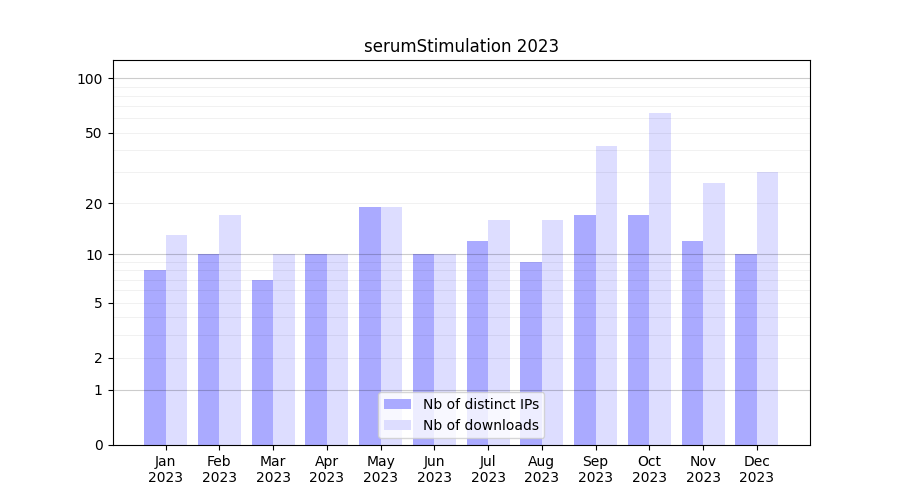This screenshot has width=900, height=500.
Task: Select the '0' y-axis tick label
Action: [98, 445]
